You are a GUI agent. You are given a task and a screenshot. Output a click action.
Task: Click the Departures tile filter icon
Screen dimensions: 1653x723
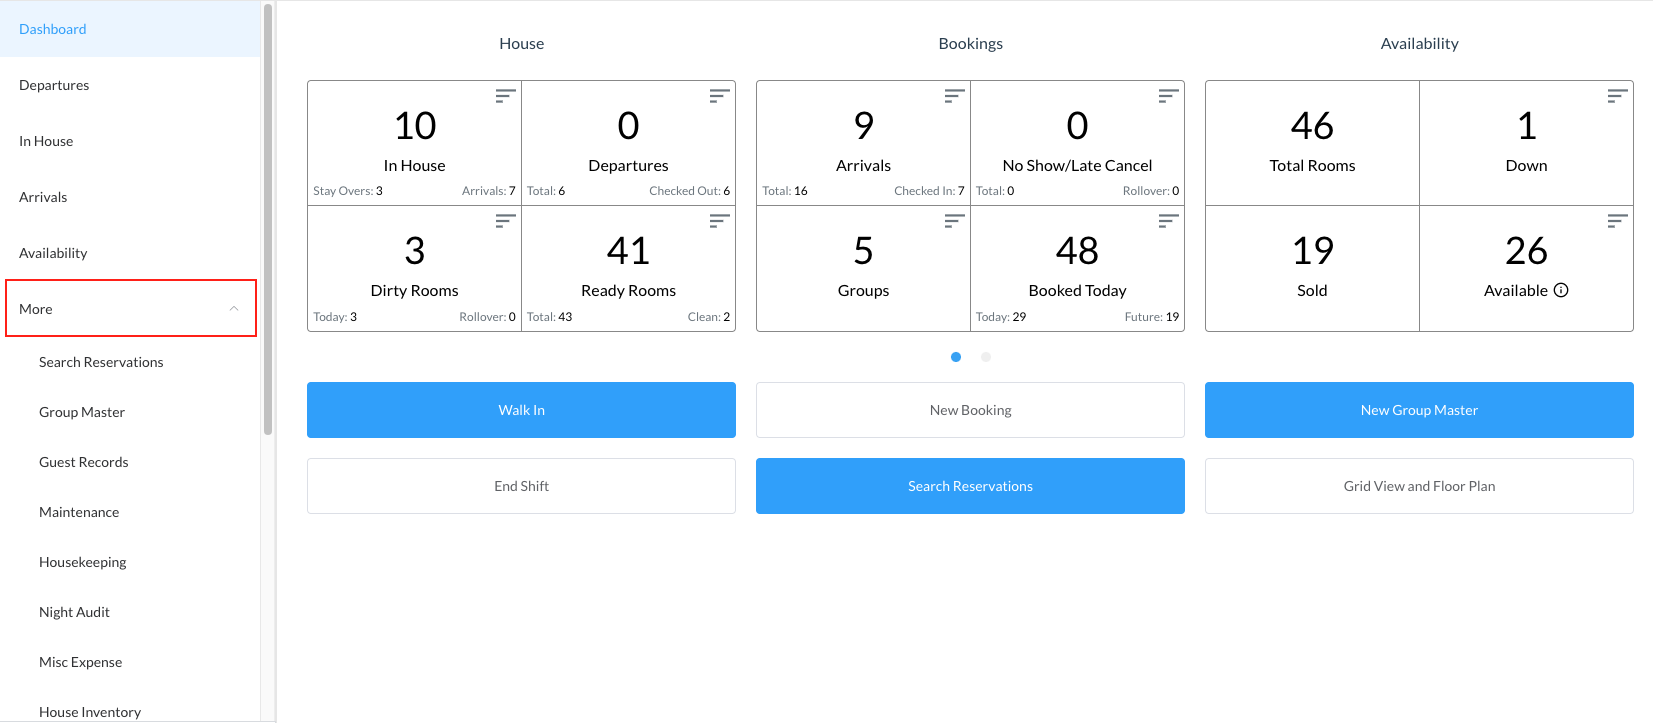pos(719,96)
